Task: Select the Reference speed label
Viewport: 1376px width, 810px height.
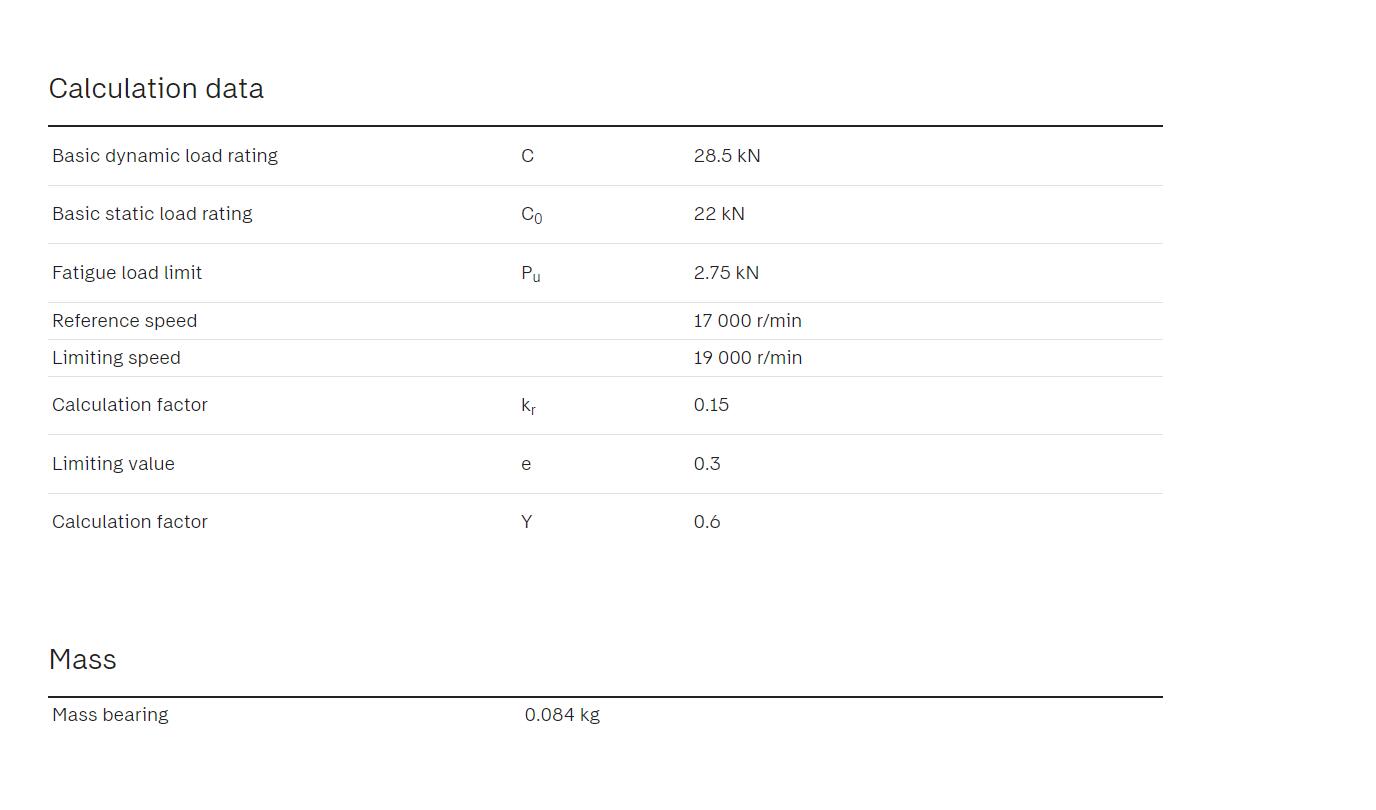Action: (x=125, y=321)
